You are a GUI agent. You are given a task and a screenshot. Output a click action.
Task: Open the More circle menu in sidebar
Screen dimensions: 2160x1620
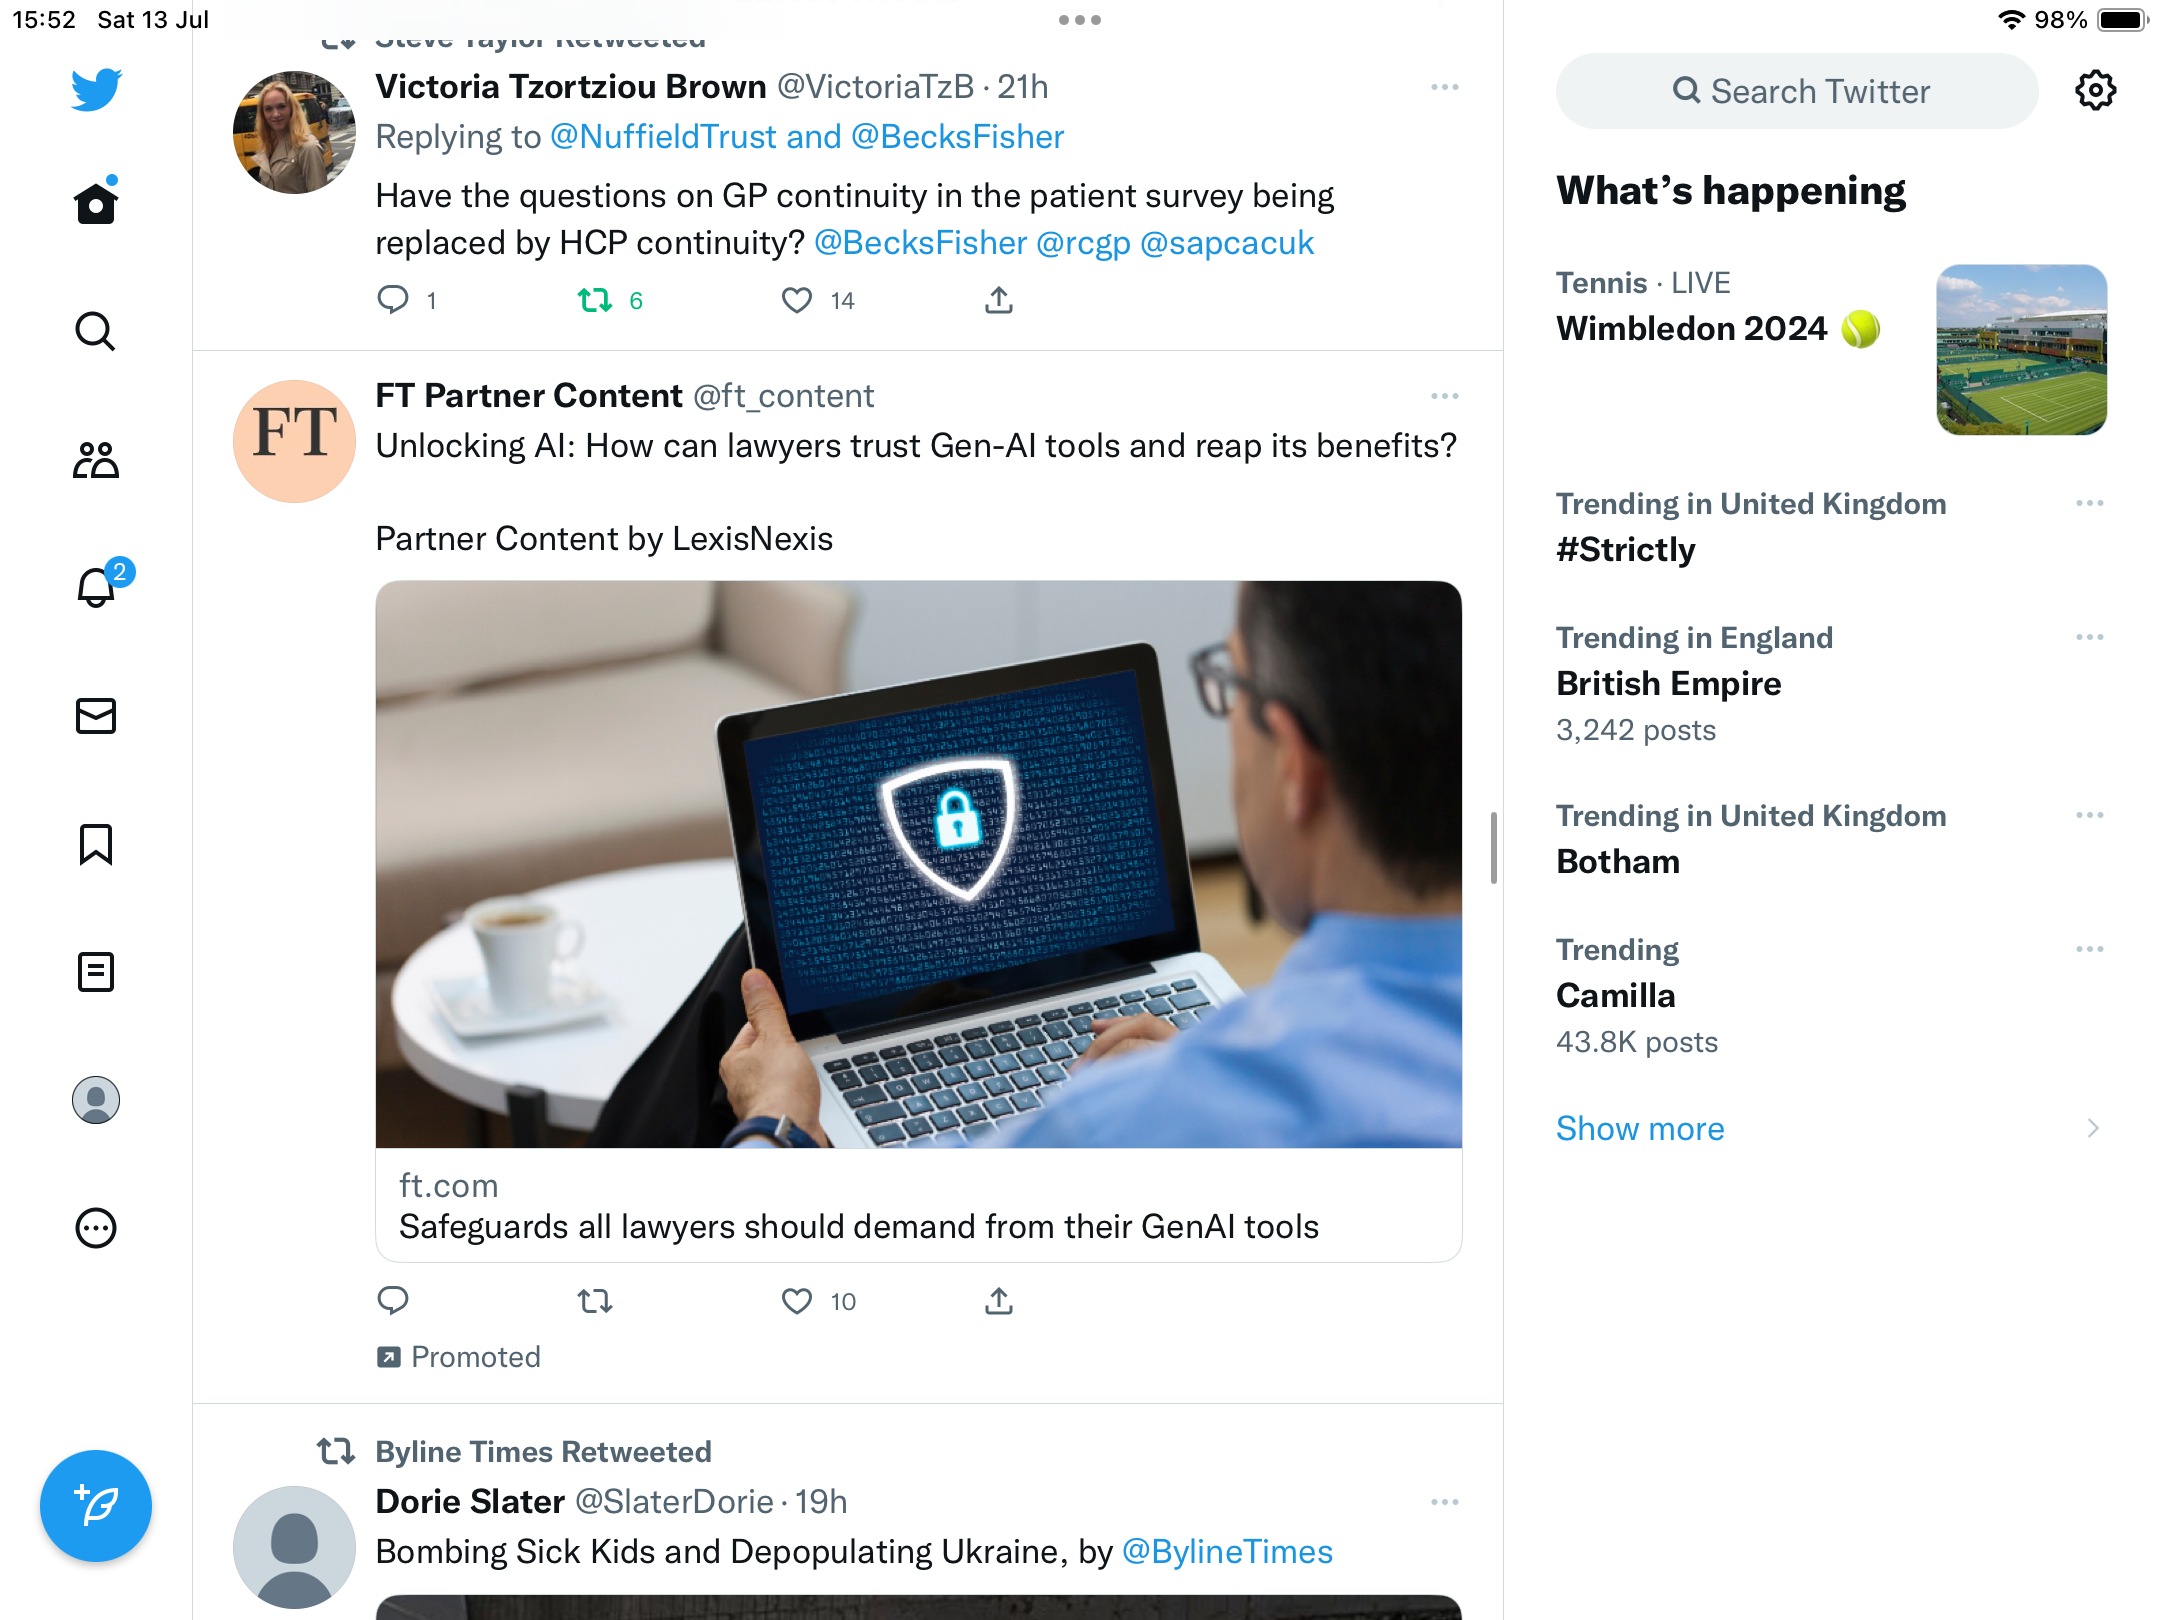pyautogui.click(x=96, y=1228)
